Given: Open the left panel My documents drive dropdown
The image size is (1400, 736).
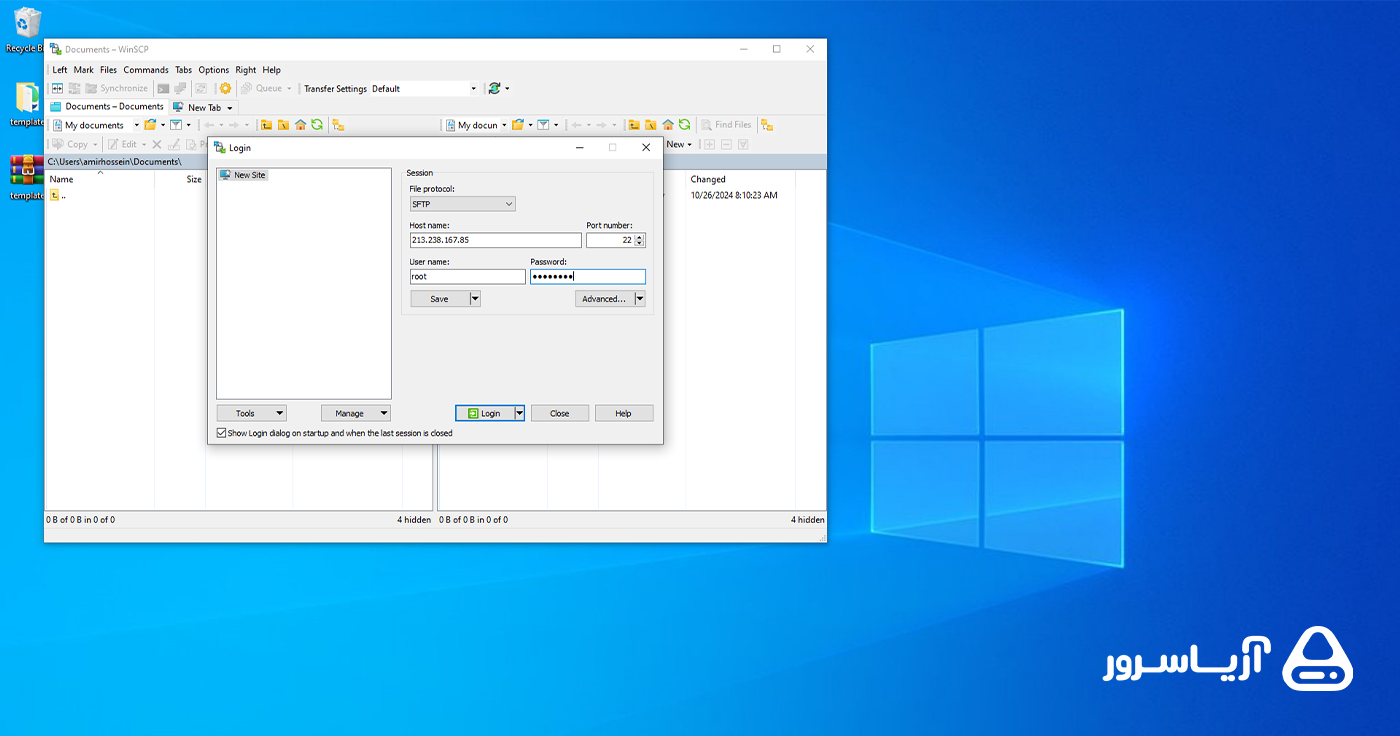Looking at the screenshot, I should point(136,125).
